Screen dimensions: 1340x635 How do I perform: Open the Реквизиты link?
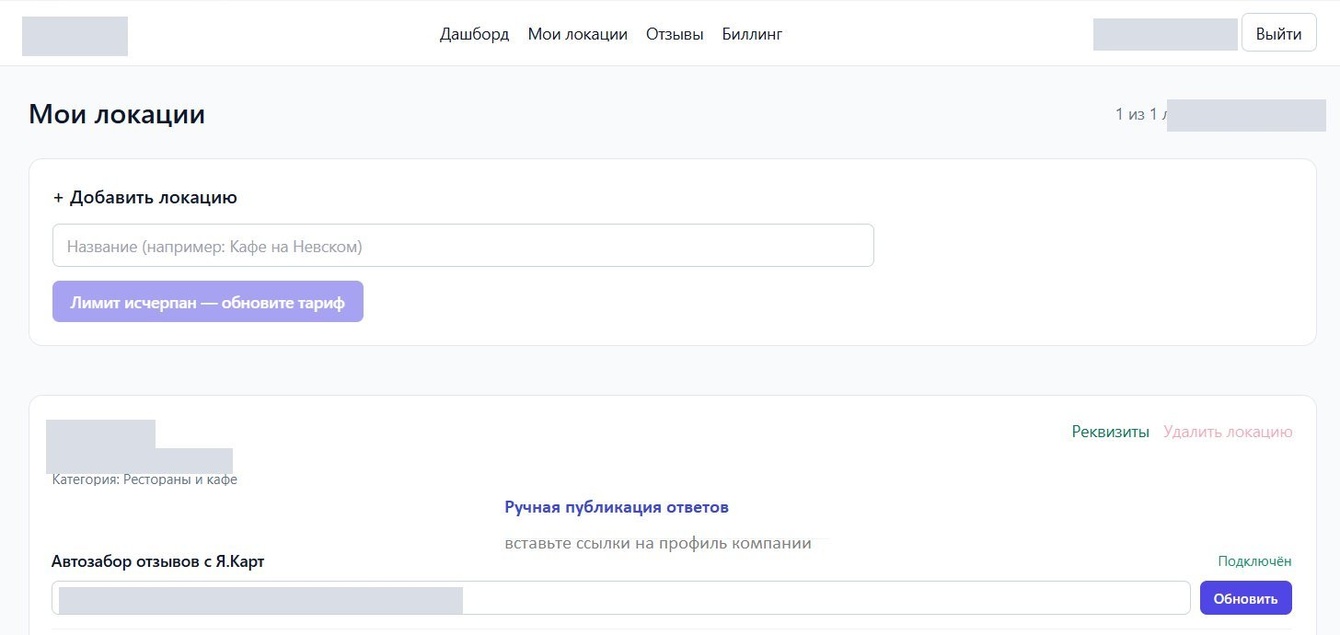[1110, 432]
